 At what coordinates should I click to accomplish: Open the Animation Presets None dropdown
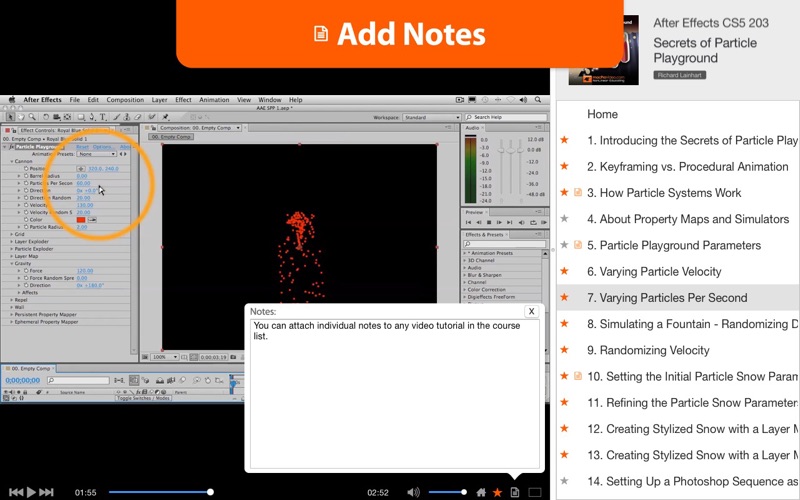pyautogui.click(x=96, y=154)
